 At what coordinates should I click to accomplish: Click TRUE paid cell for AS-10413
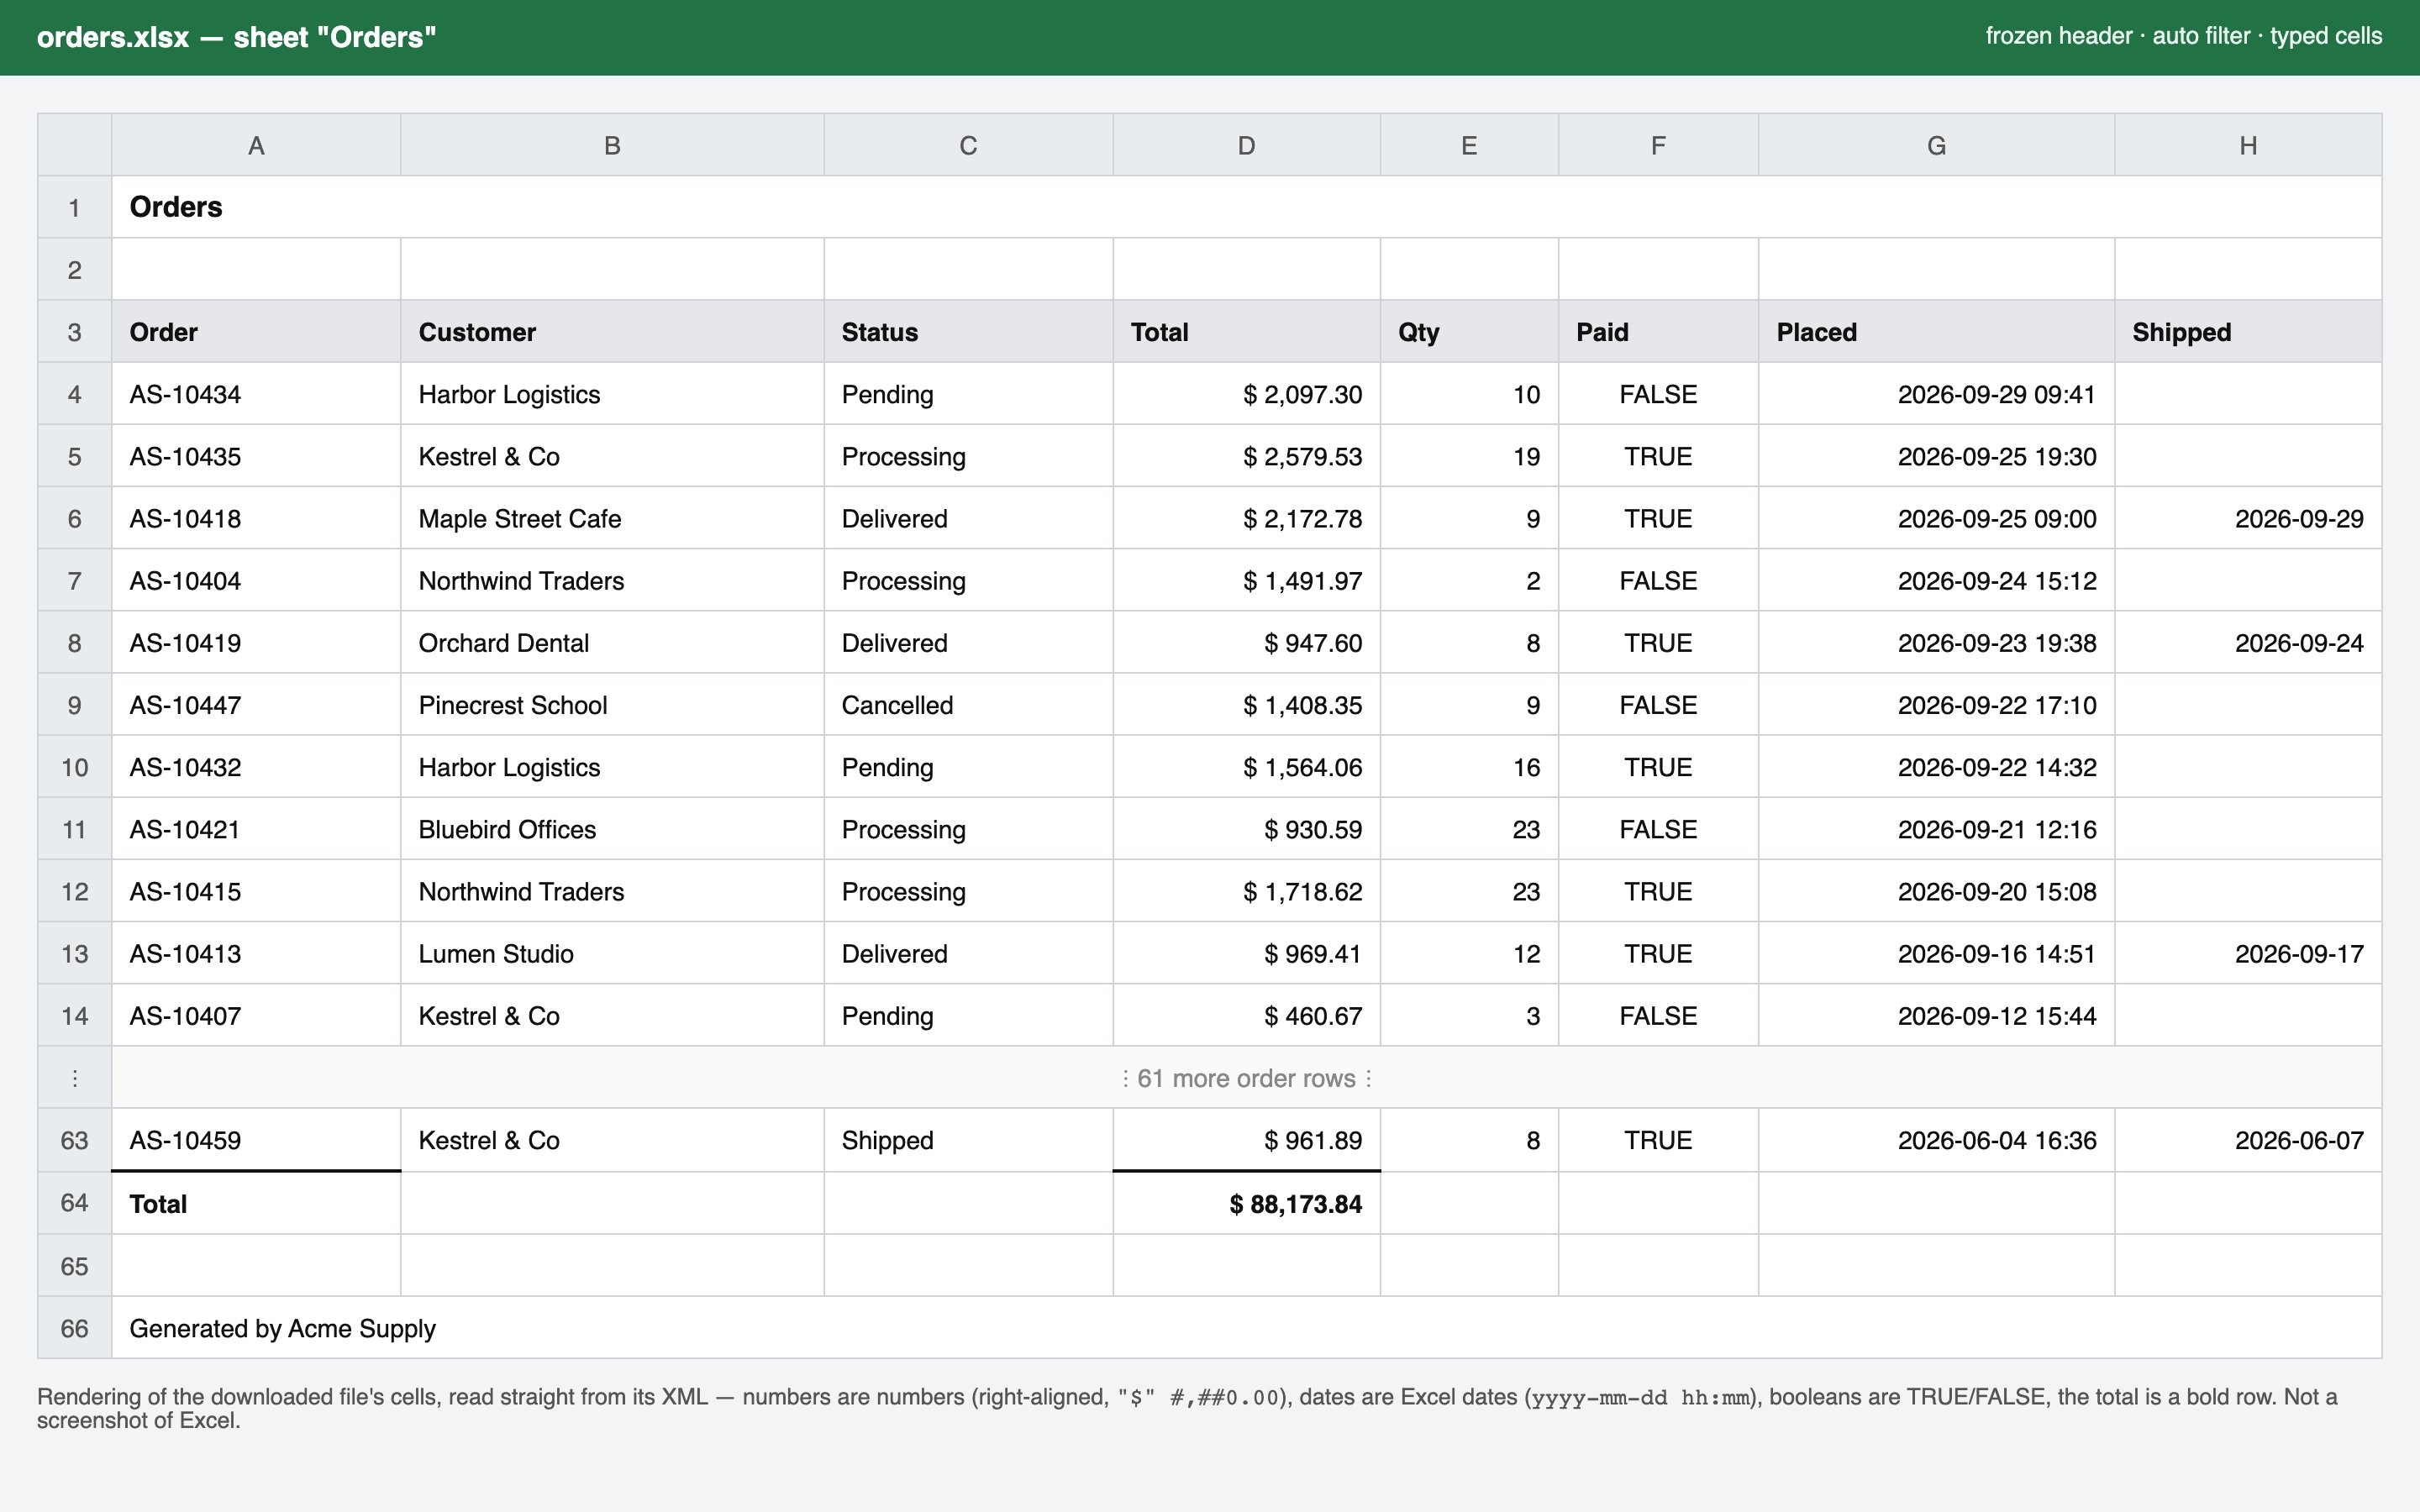click(1658, 954)
